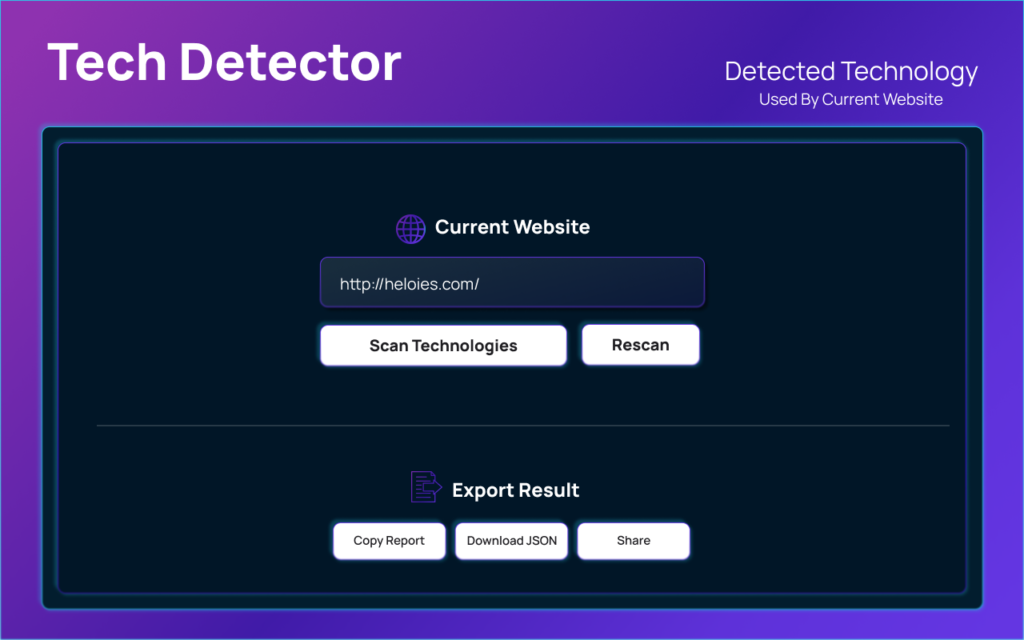This screenshot has height=640, width=1024.
Task: Click the empty right end of the URL field
Action: coord(660,283)
